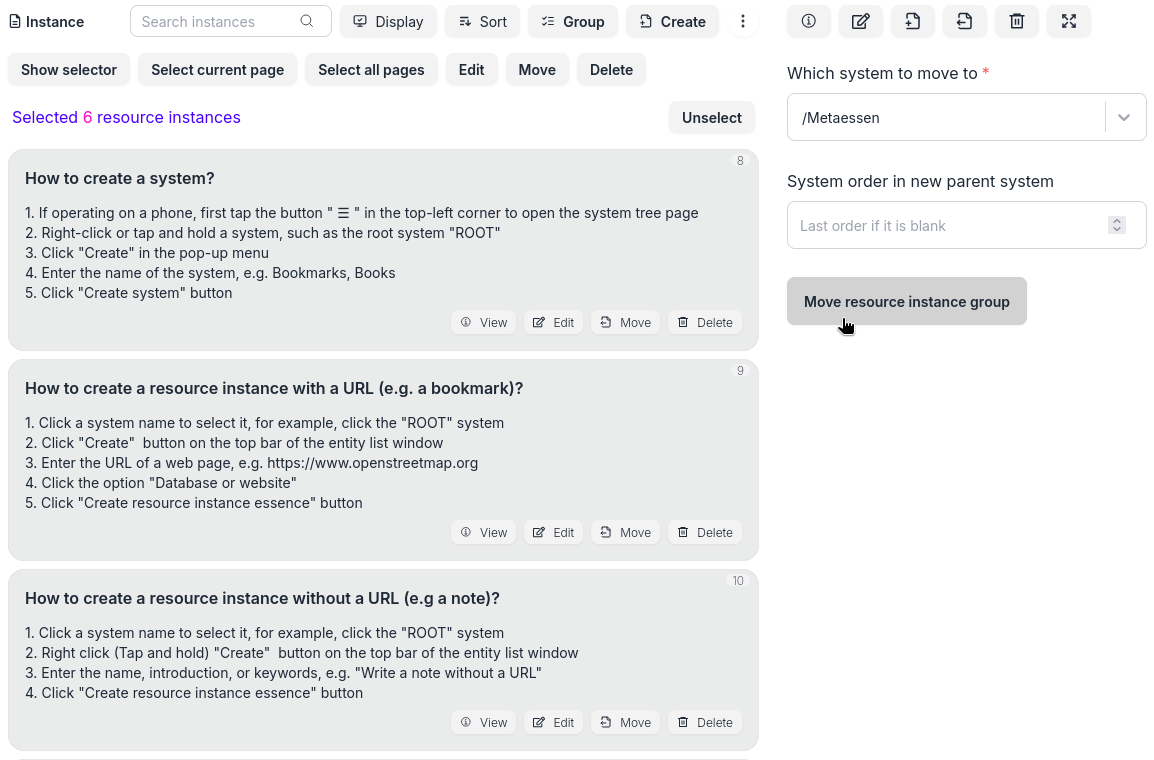View the "How to create a system?" card
1154x760 pixels.
pos(484,323)
